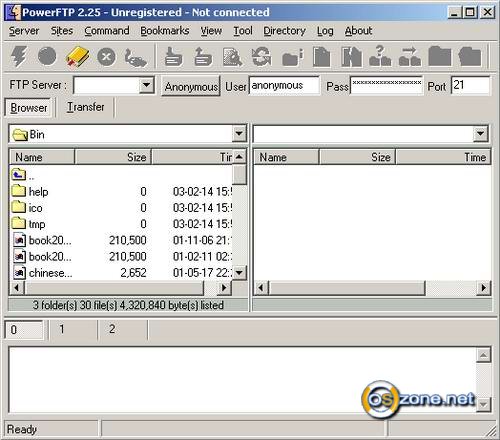Click the grey round circle toolbar icon
Screen dimensions: 500x440
(47, 56)
